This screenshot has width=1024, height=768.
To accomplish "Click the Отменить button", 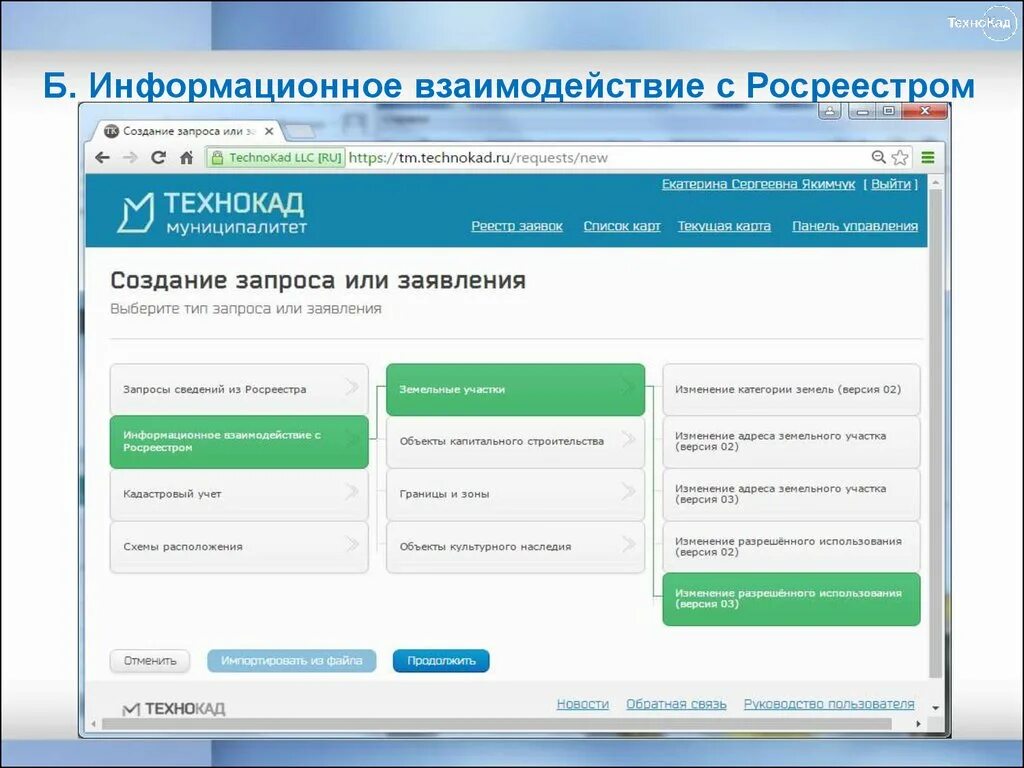I will [x=150, y=661].
